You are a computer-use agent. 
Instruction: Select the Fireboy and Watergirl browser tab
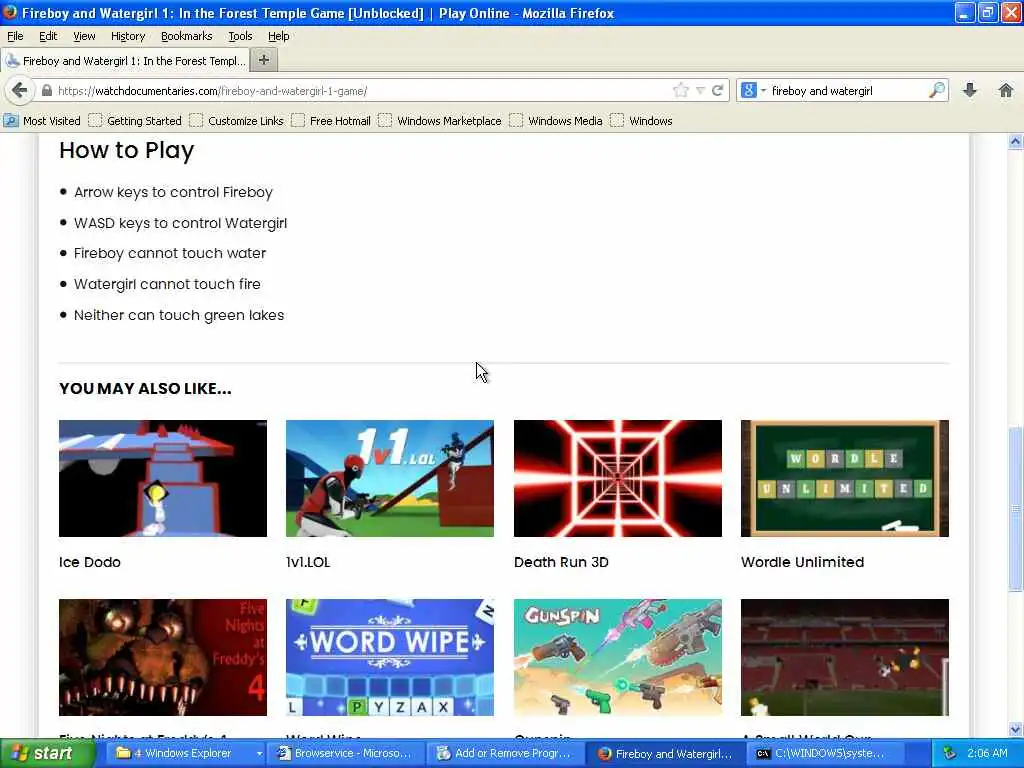125,61
